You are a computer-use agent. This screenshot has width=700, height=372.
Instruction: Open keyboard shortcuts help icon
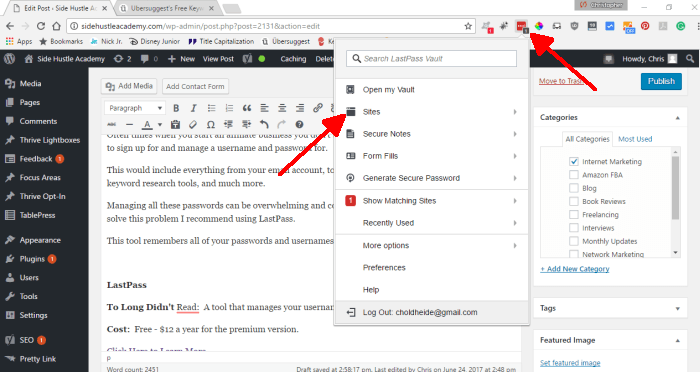pyautogui.click(x=300, y=125)
